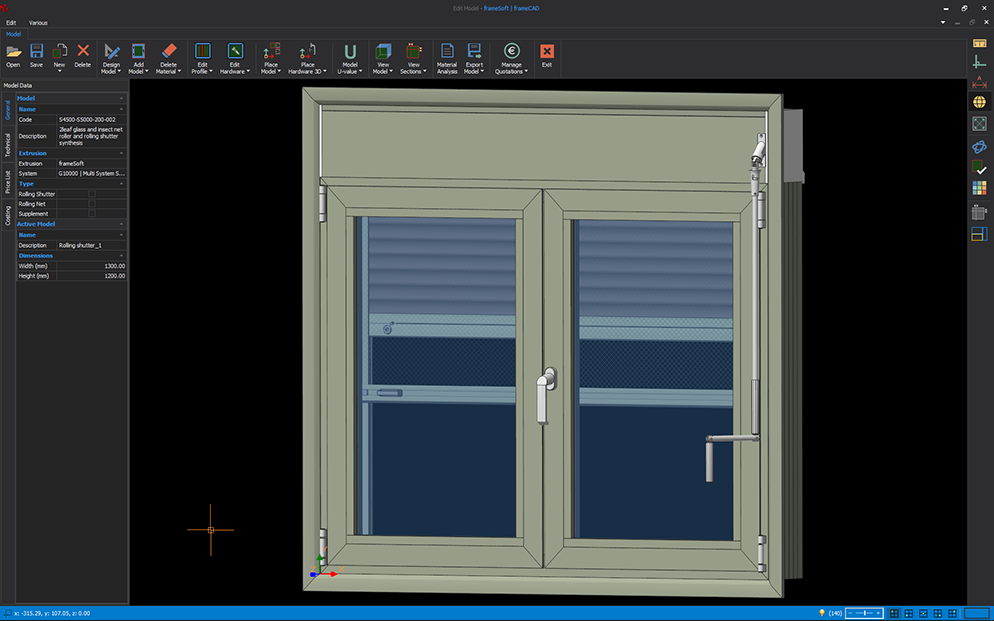
Task: Open a model with the Open icon
Action: coord(13,56)
